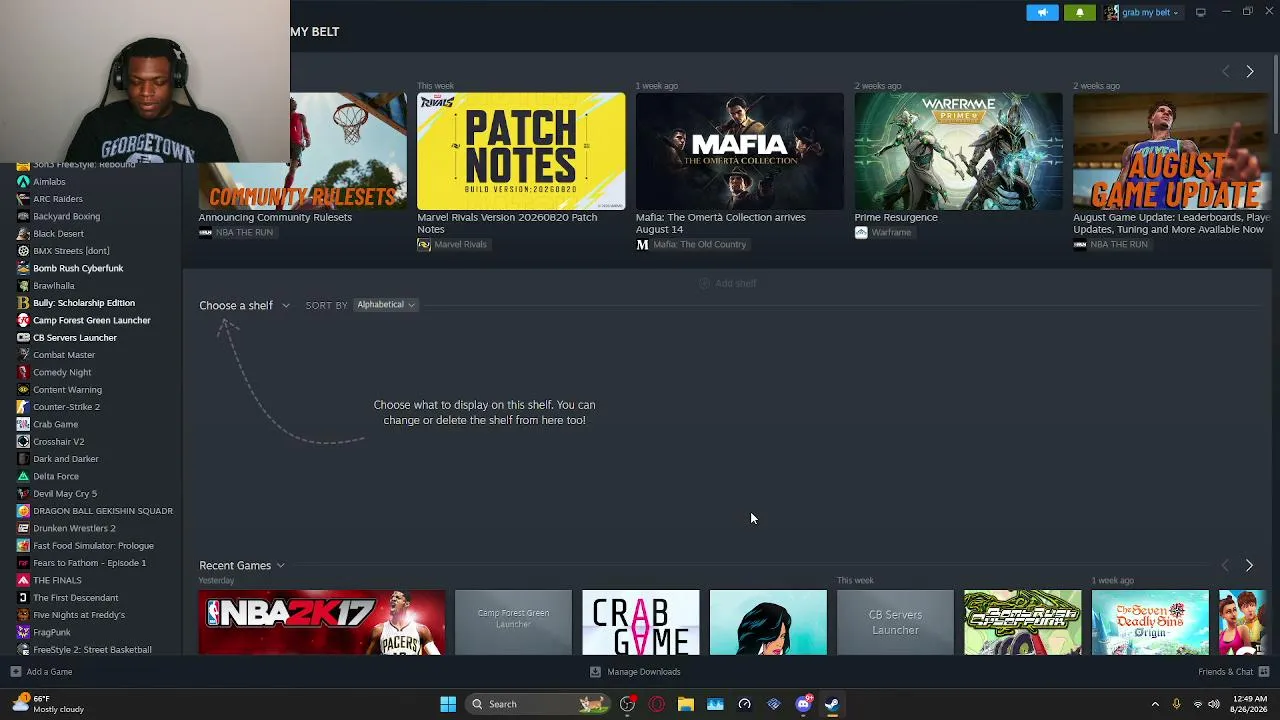Select the Crab Game recent game tile
The height and width of the screenshot is (720, 1280).
641,622
